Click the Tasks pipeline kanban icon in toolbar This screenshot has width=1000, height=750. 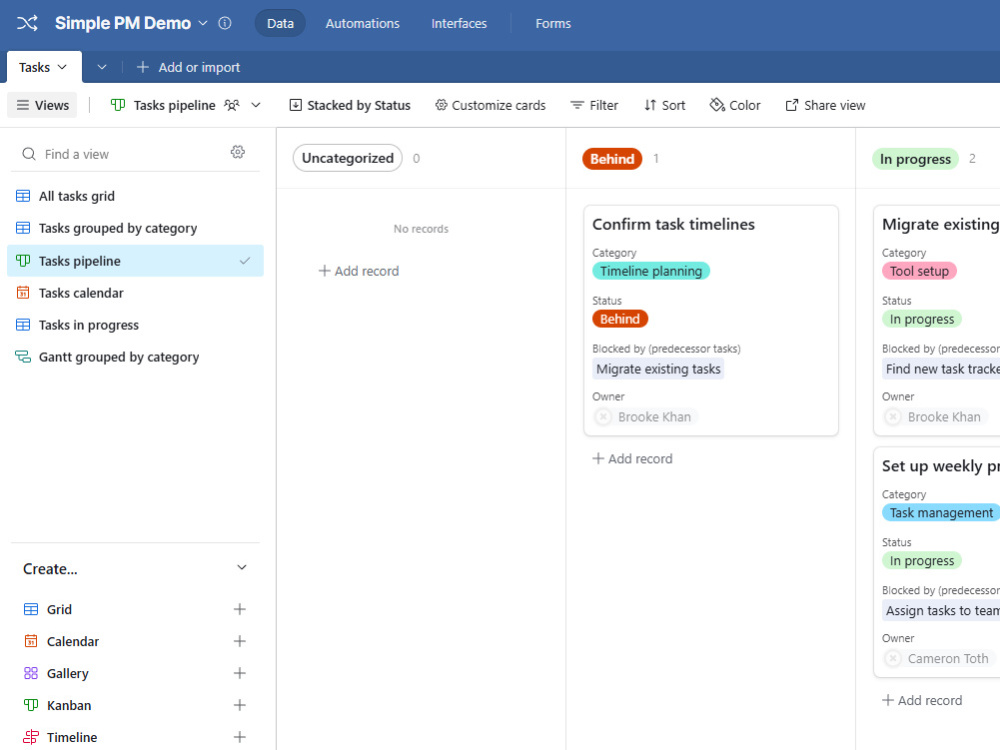(x=118, y=105)
